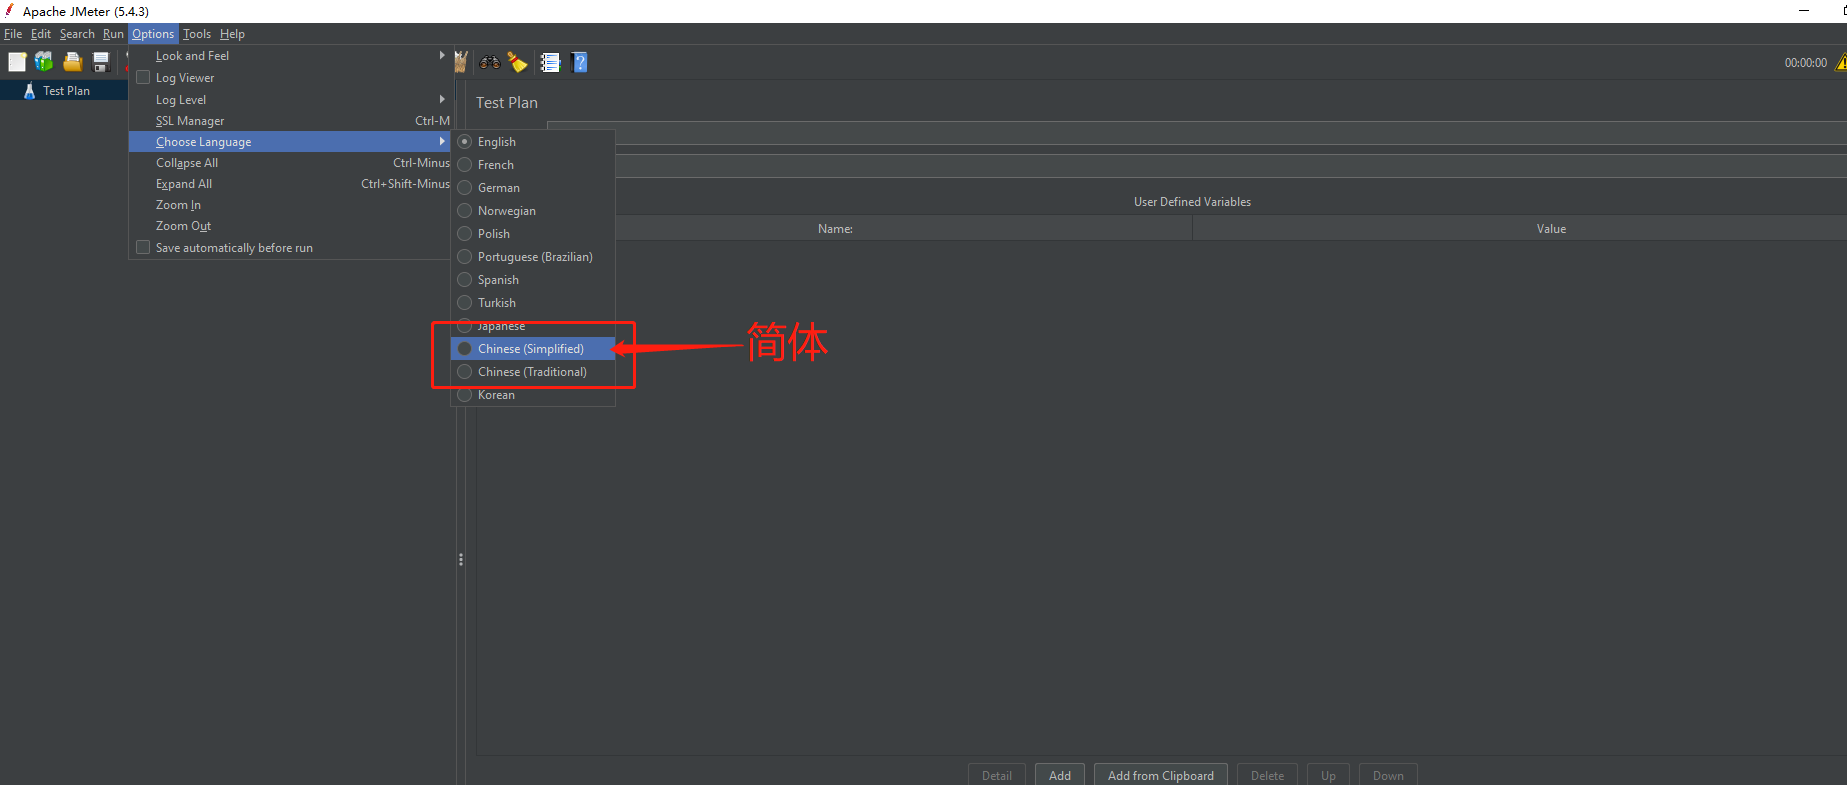Toggle the Log Viewer checkbox
The image size is (1847, 785).
143,77
